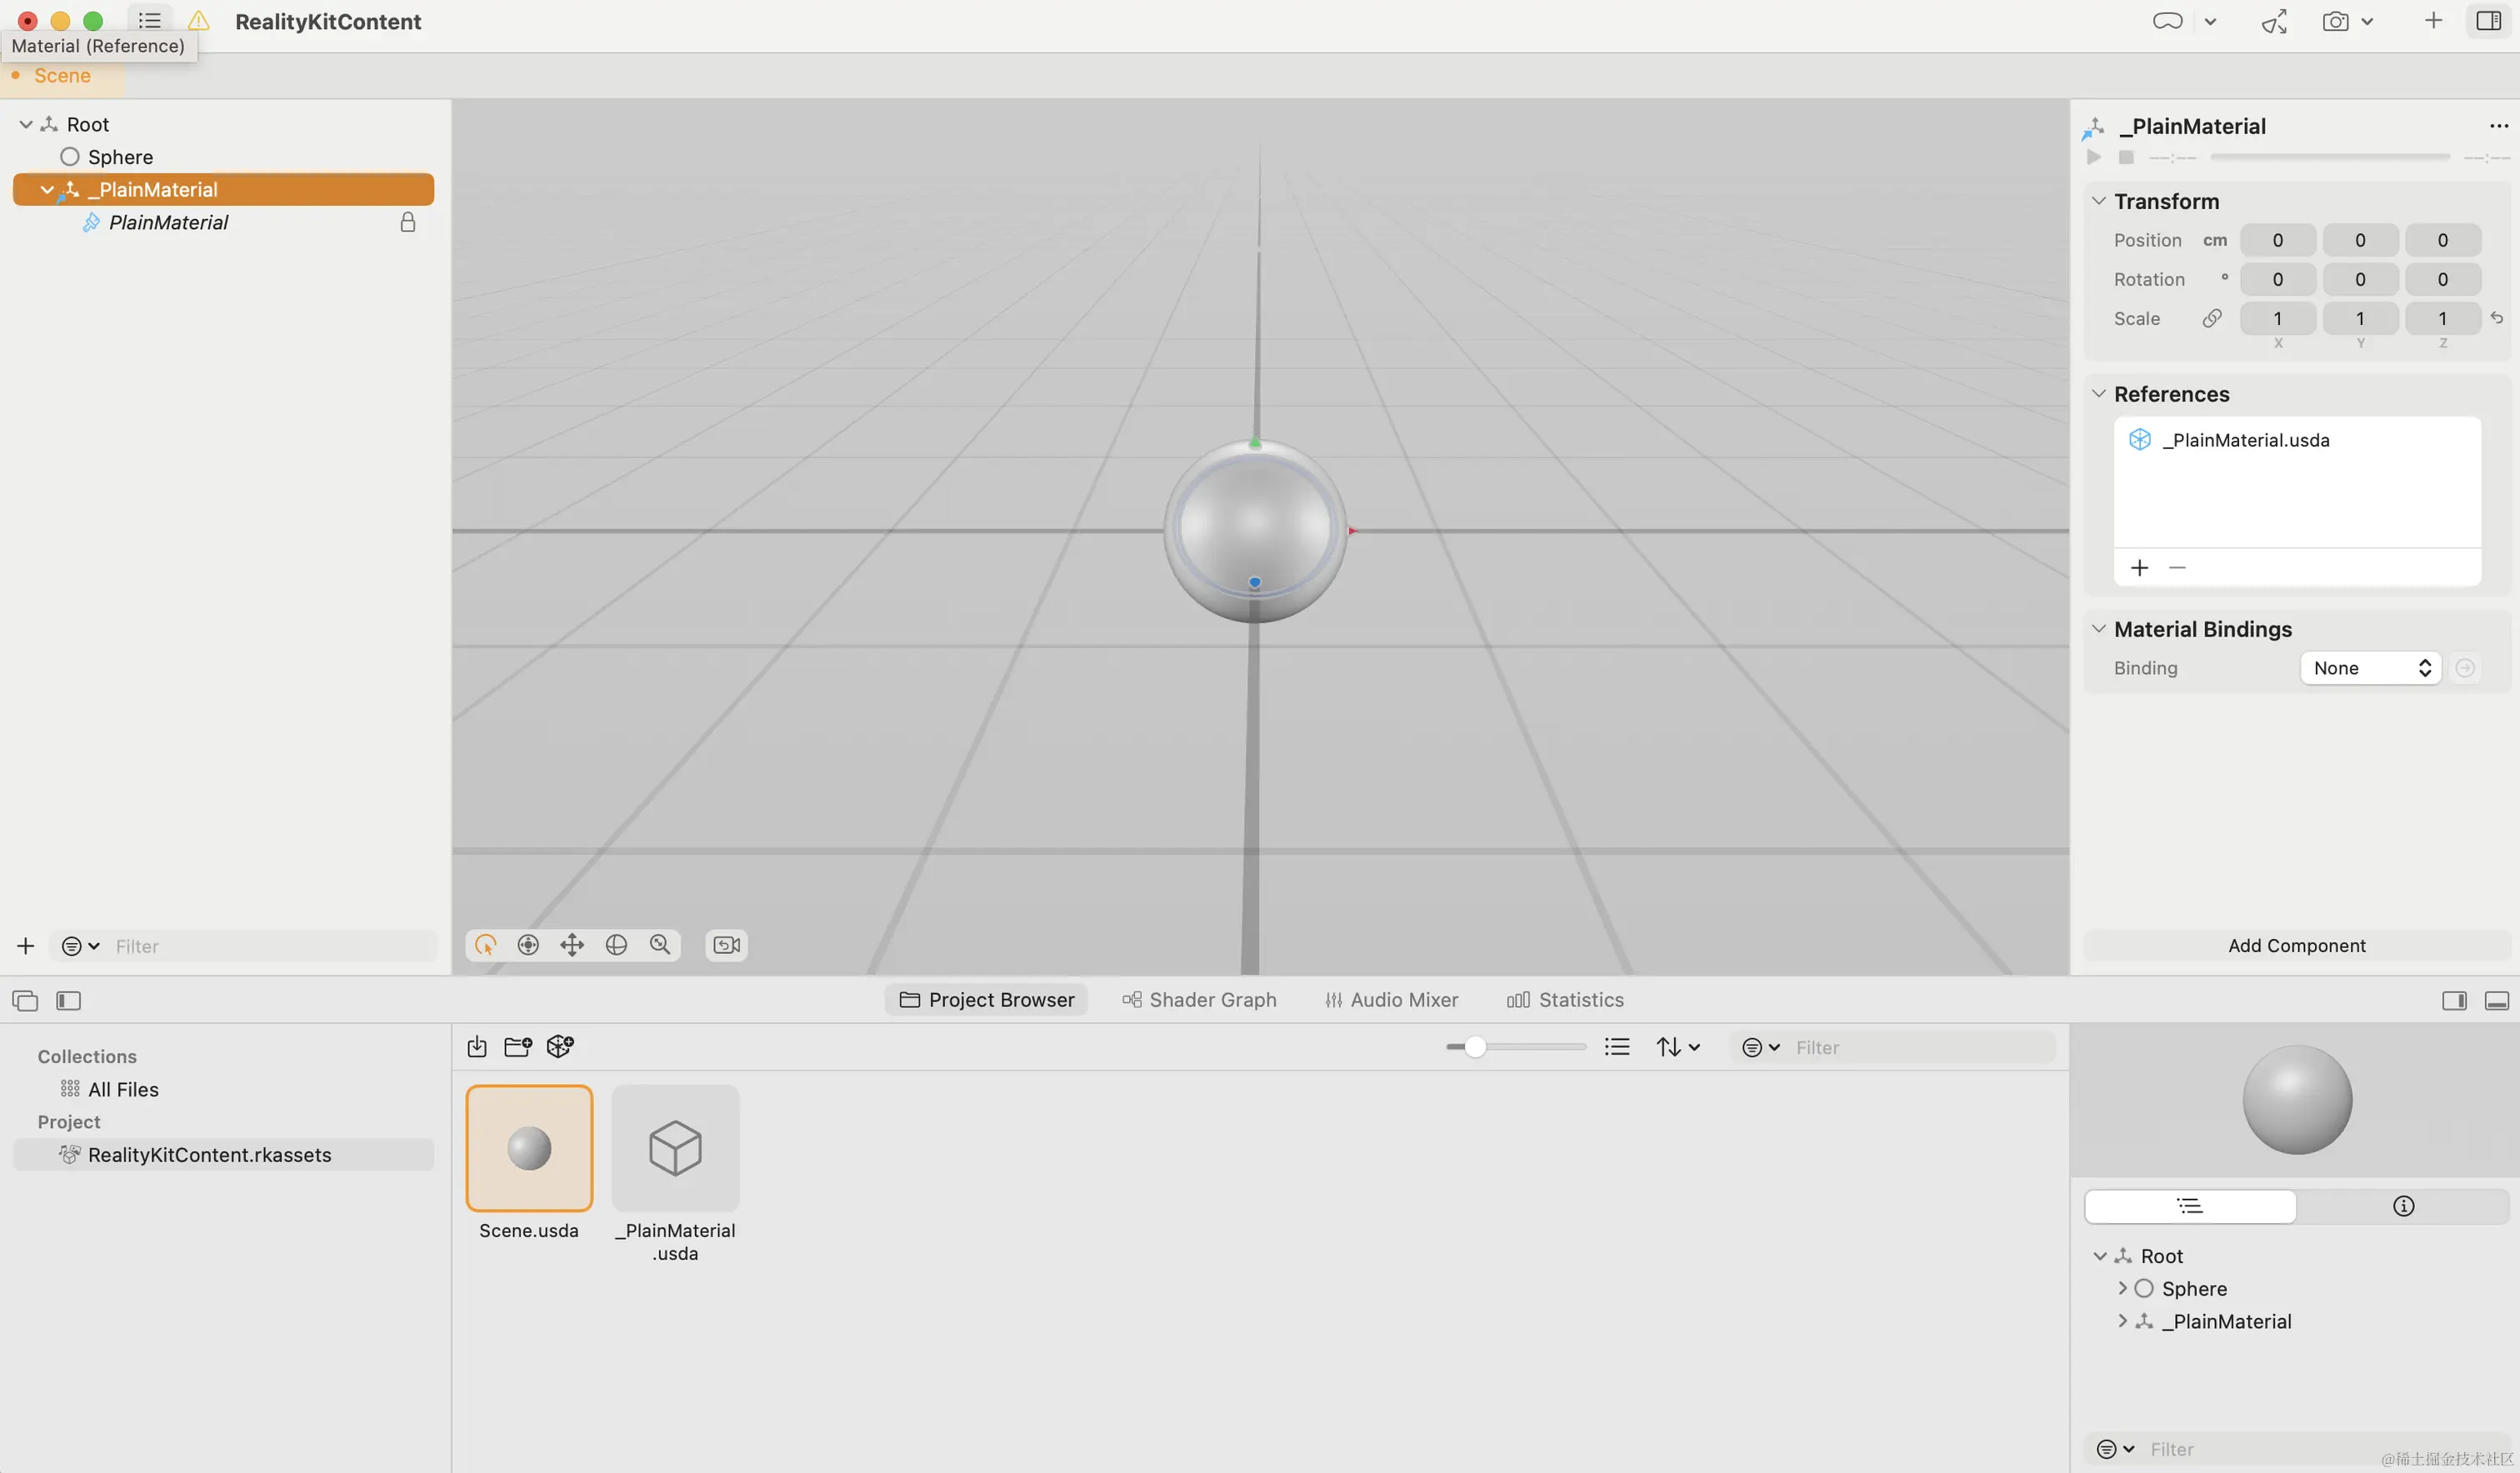Click the camera snapshot icon
Viewport: 2520px width, 1473px height.
(x=2335, y=21)
